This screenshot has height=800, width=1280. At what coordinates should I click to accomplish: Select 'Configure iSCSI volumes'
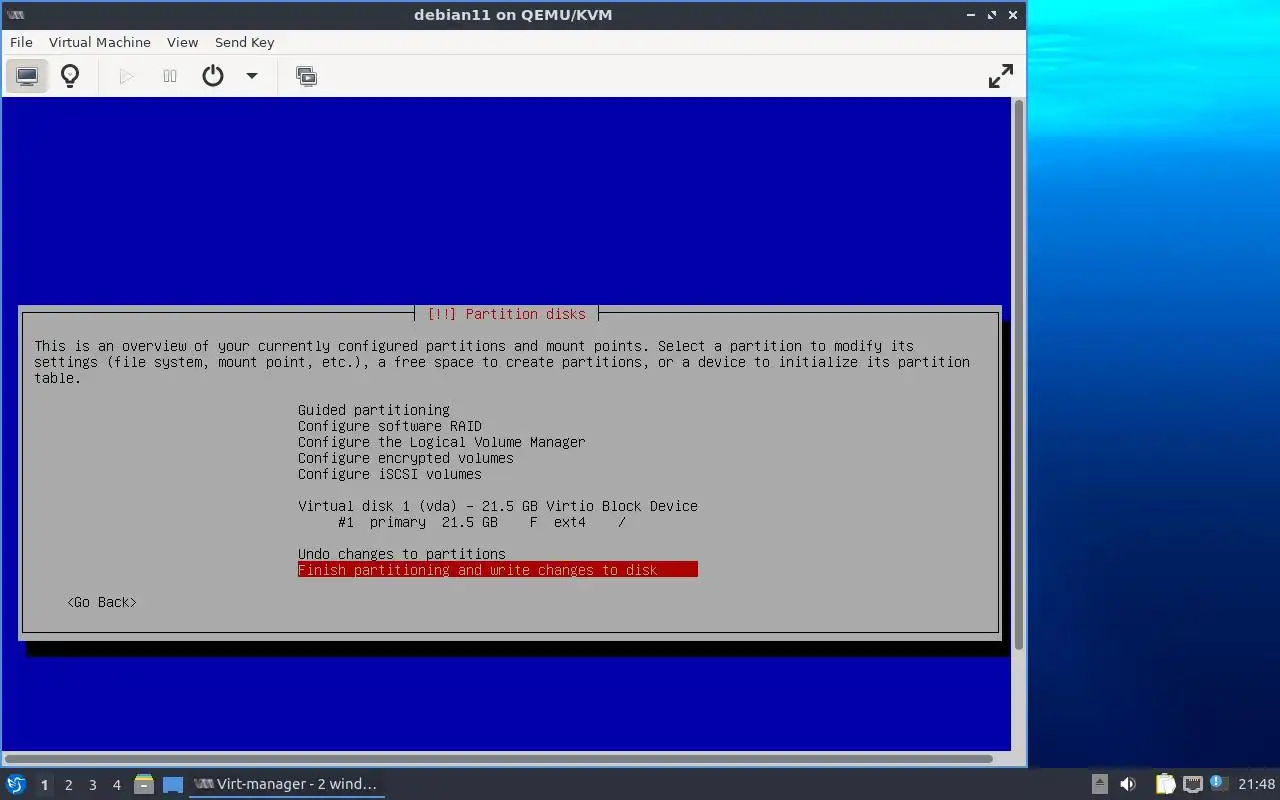[390, 474]
